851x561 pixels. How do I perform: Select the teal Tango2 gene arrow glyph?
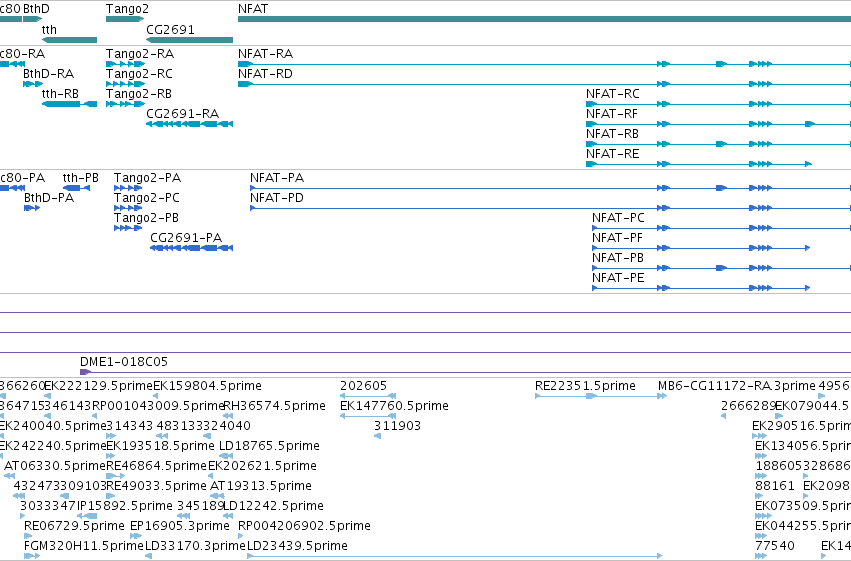[x=125, y=19]
